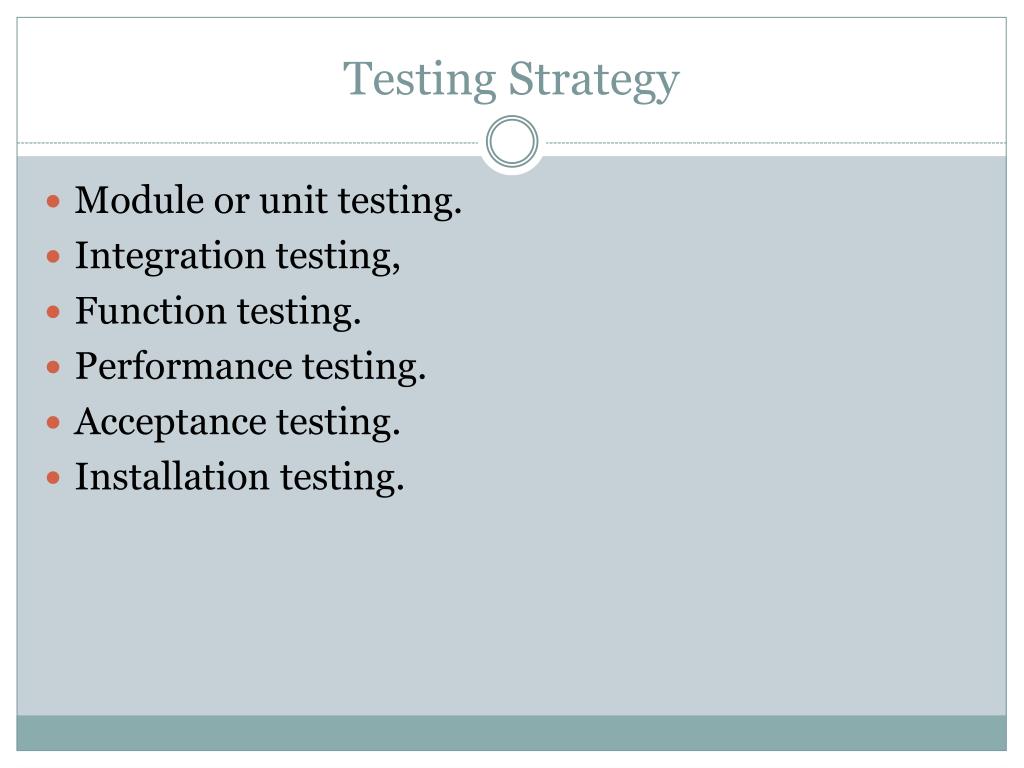Select the Integration testing line

238,256
